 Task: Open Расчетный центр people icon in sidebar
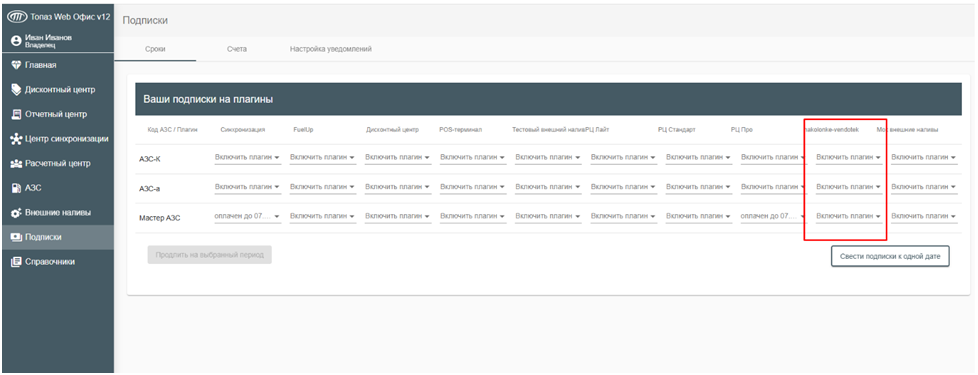tap(17, 163)
